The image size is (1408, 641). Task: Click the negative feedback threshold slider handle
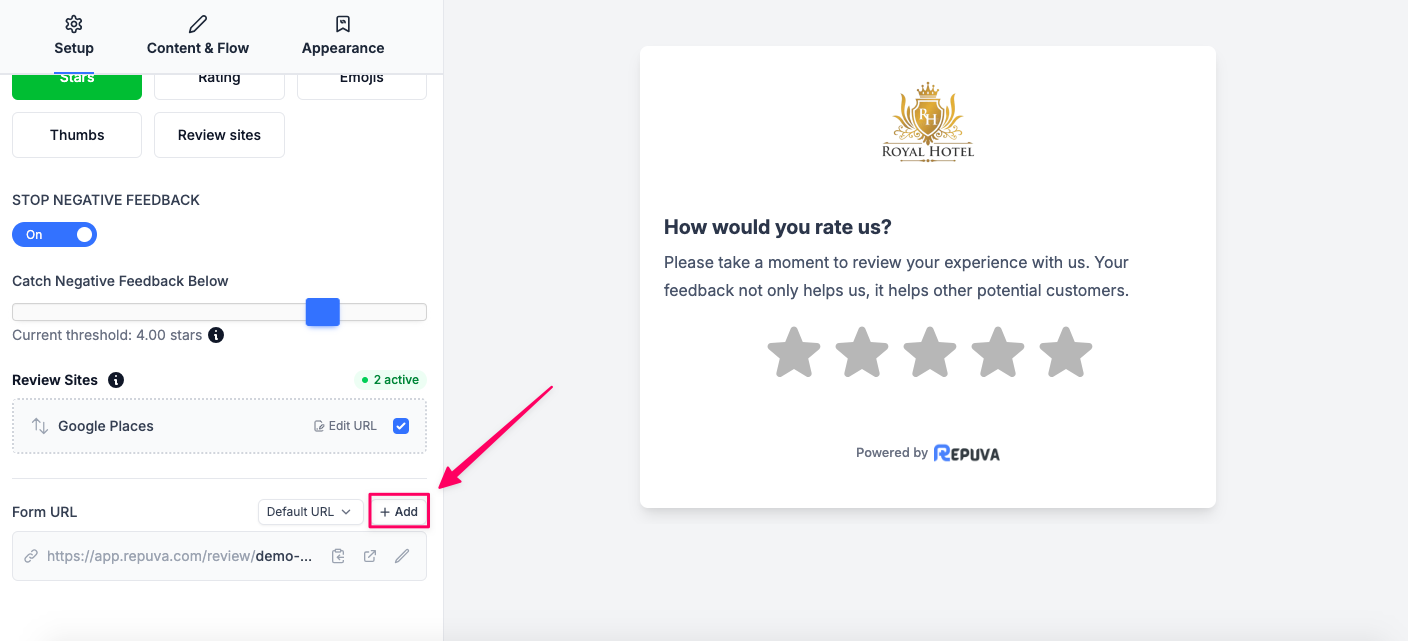tap(323, 312)
